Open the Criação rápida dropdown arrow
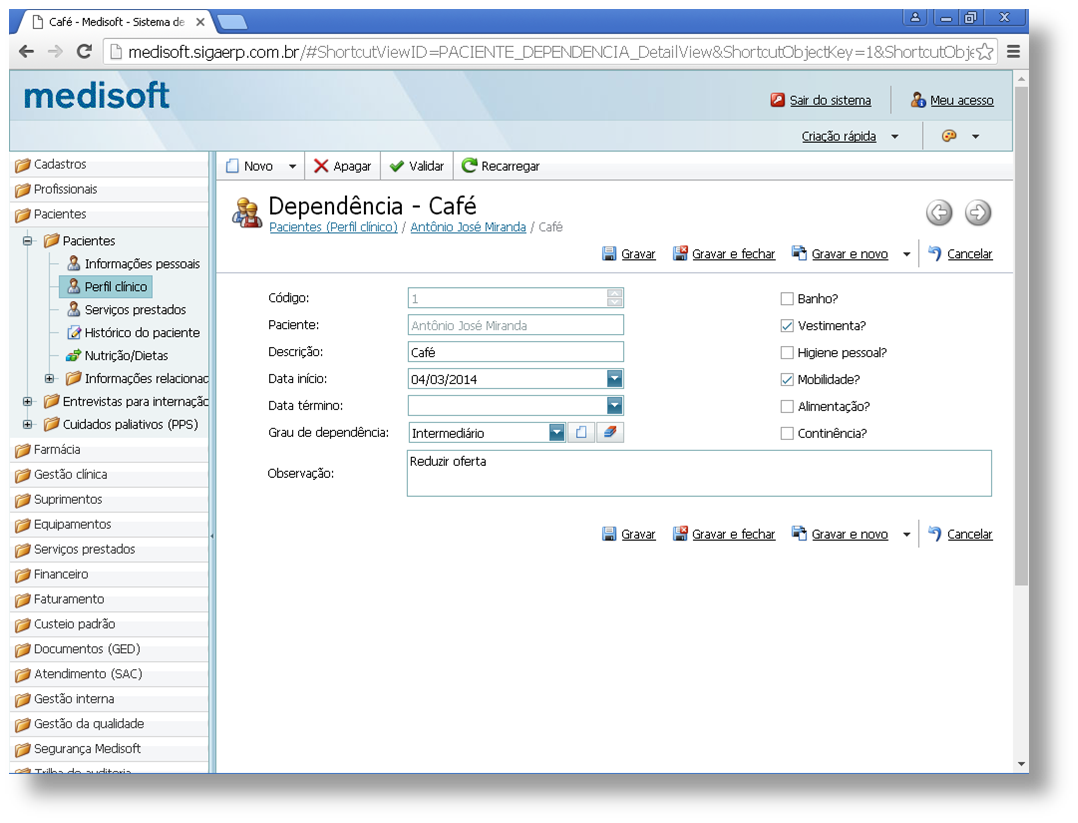This screenshot has height=823, width=1078. (894, 137)
